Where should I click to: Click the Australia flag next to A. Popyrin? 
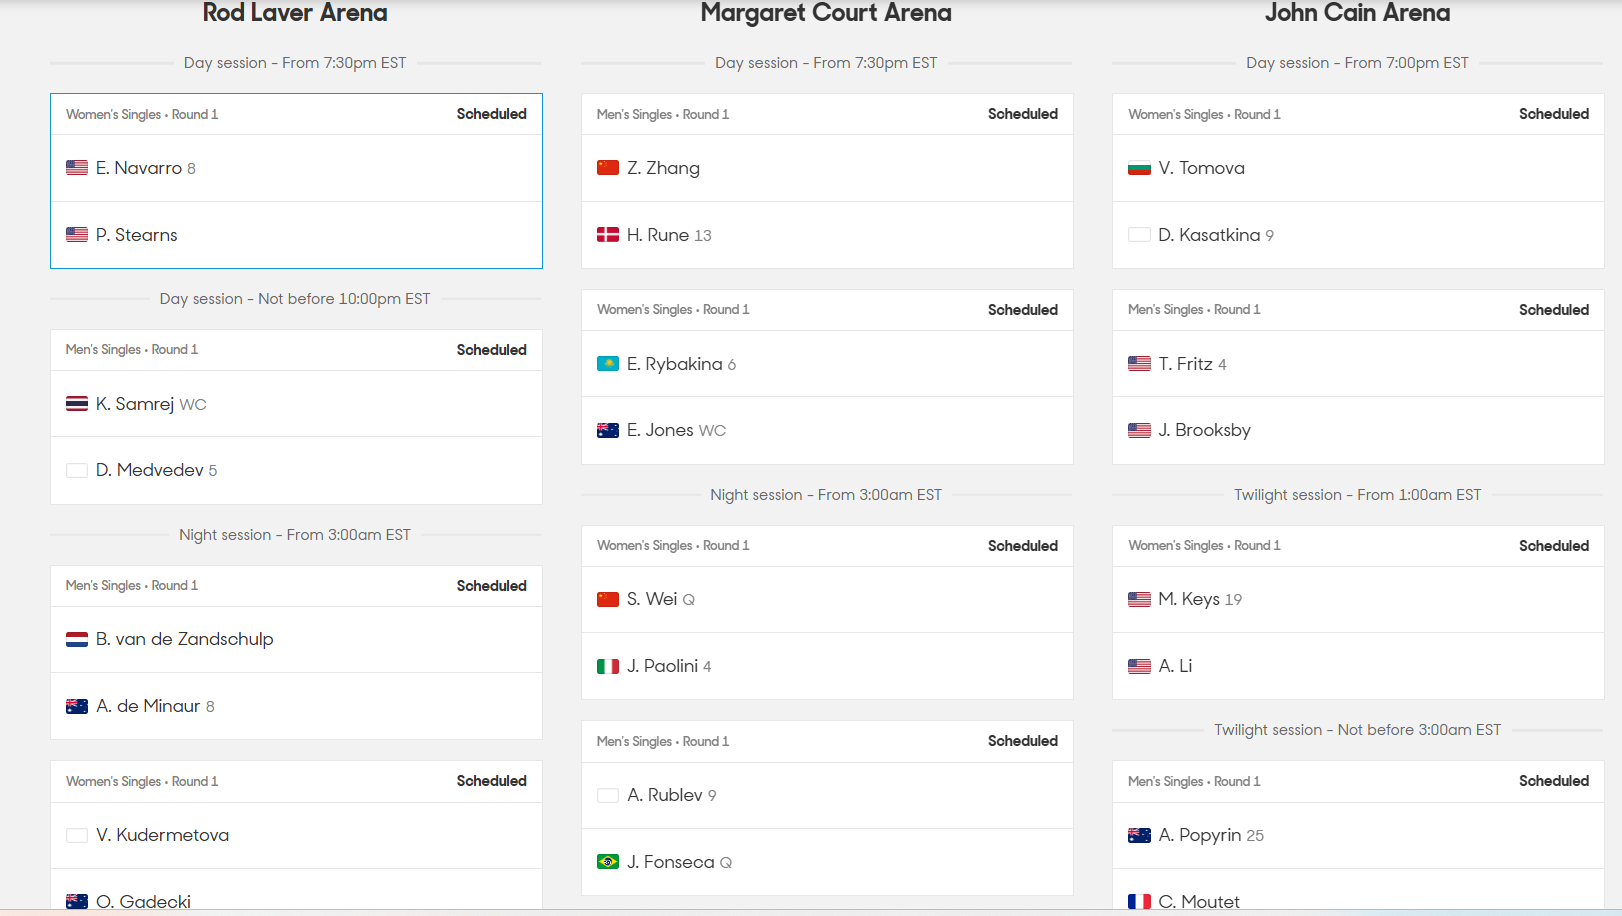click(1139, 835)
